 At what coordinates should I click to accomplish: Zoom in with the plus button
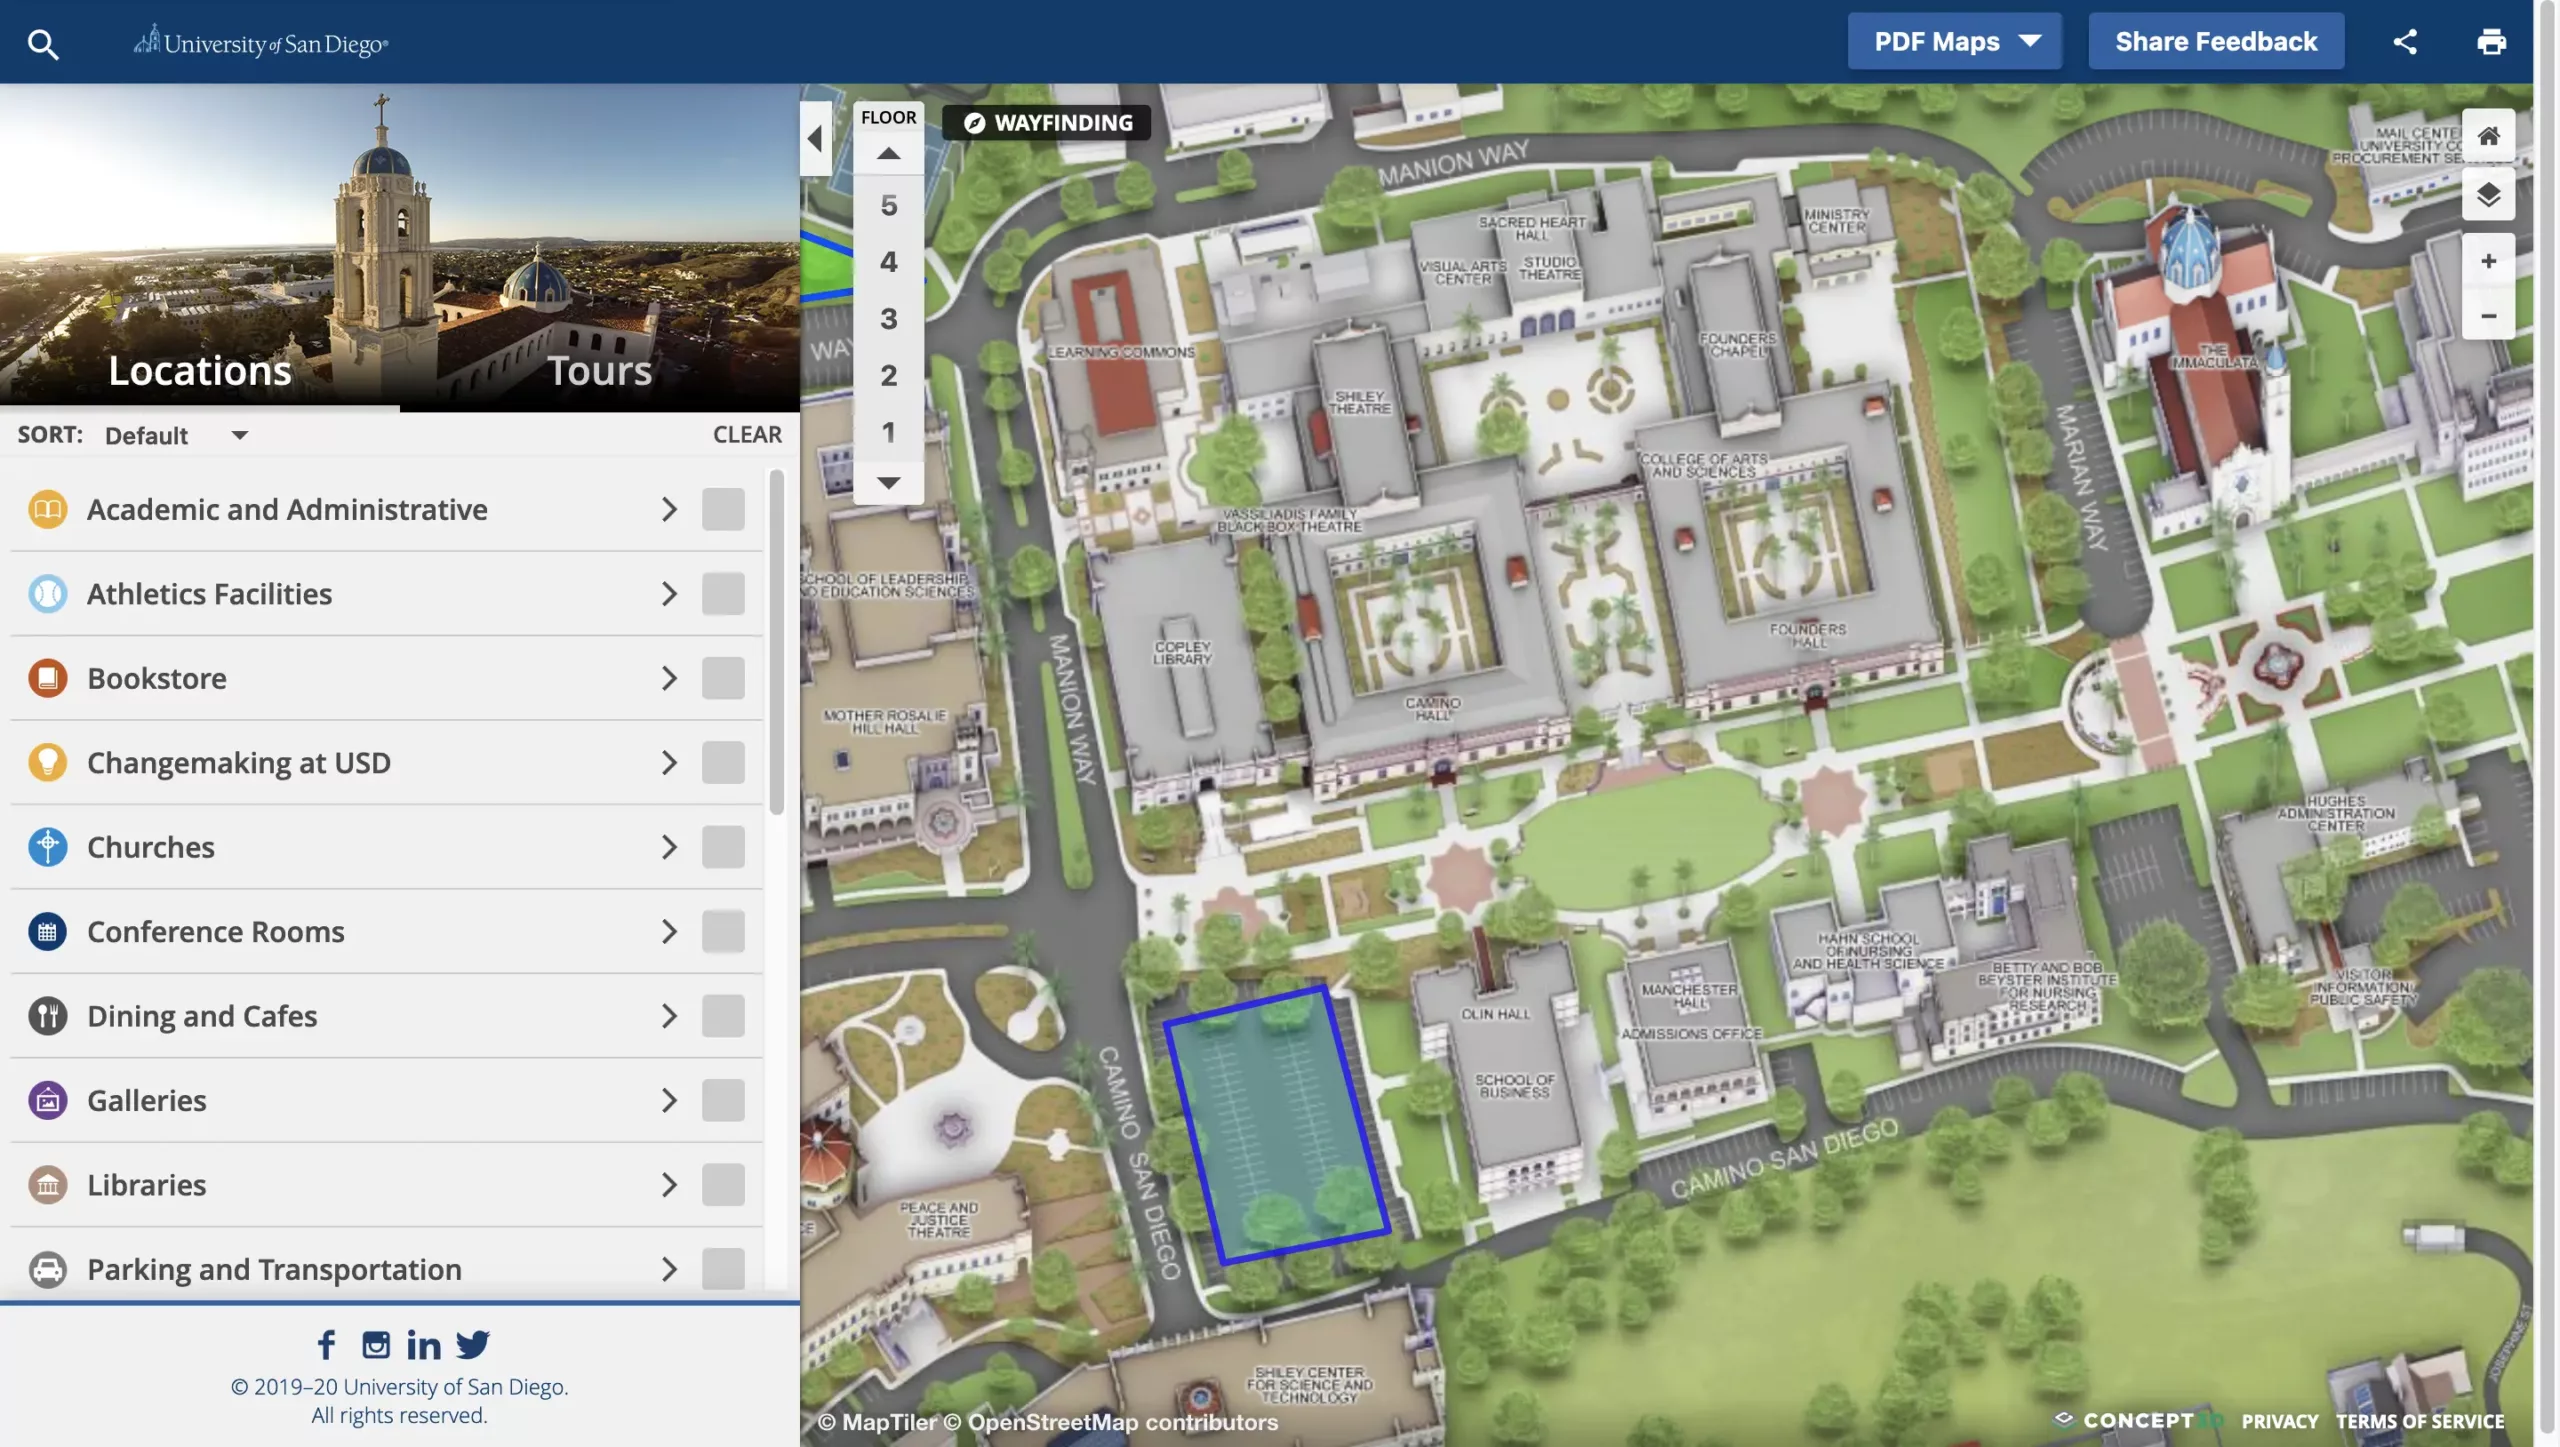pos(2488,261)
